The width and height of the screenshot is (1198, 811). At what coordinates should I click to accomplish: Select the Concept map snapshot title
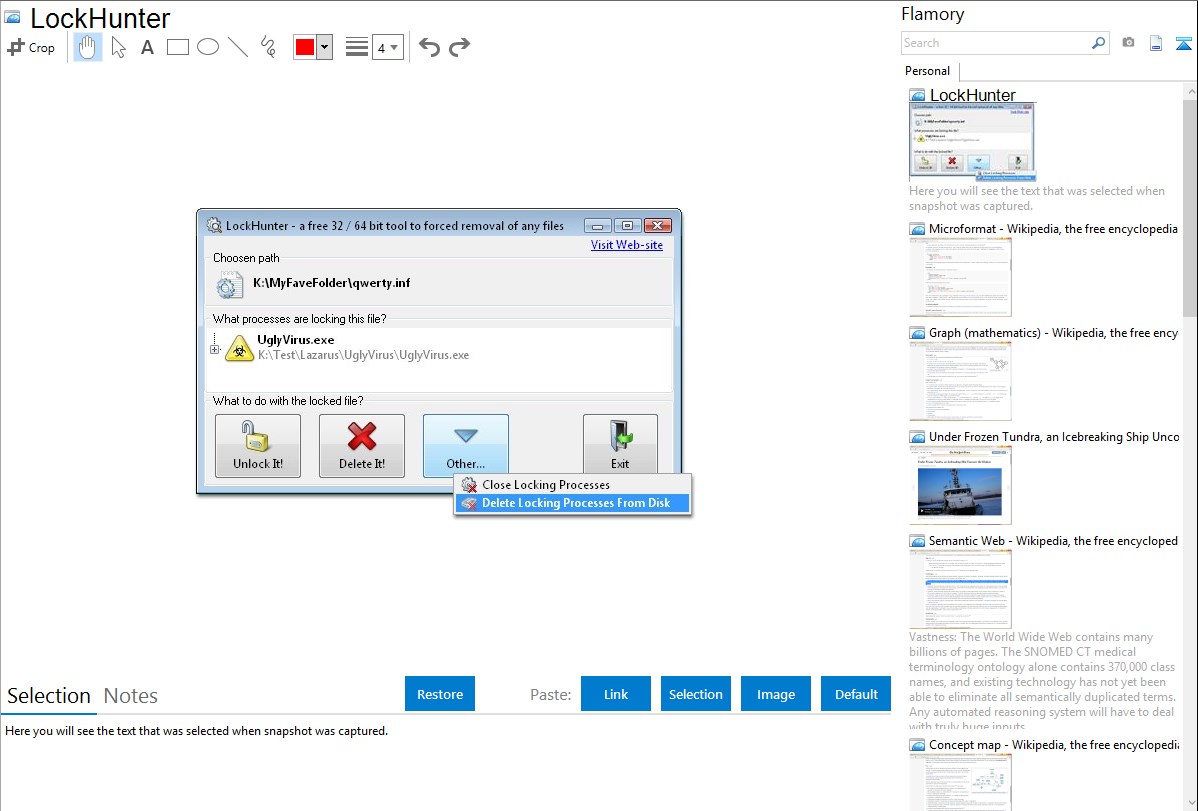pyautogui.click(x=1053, y=744)
